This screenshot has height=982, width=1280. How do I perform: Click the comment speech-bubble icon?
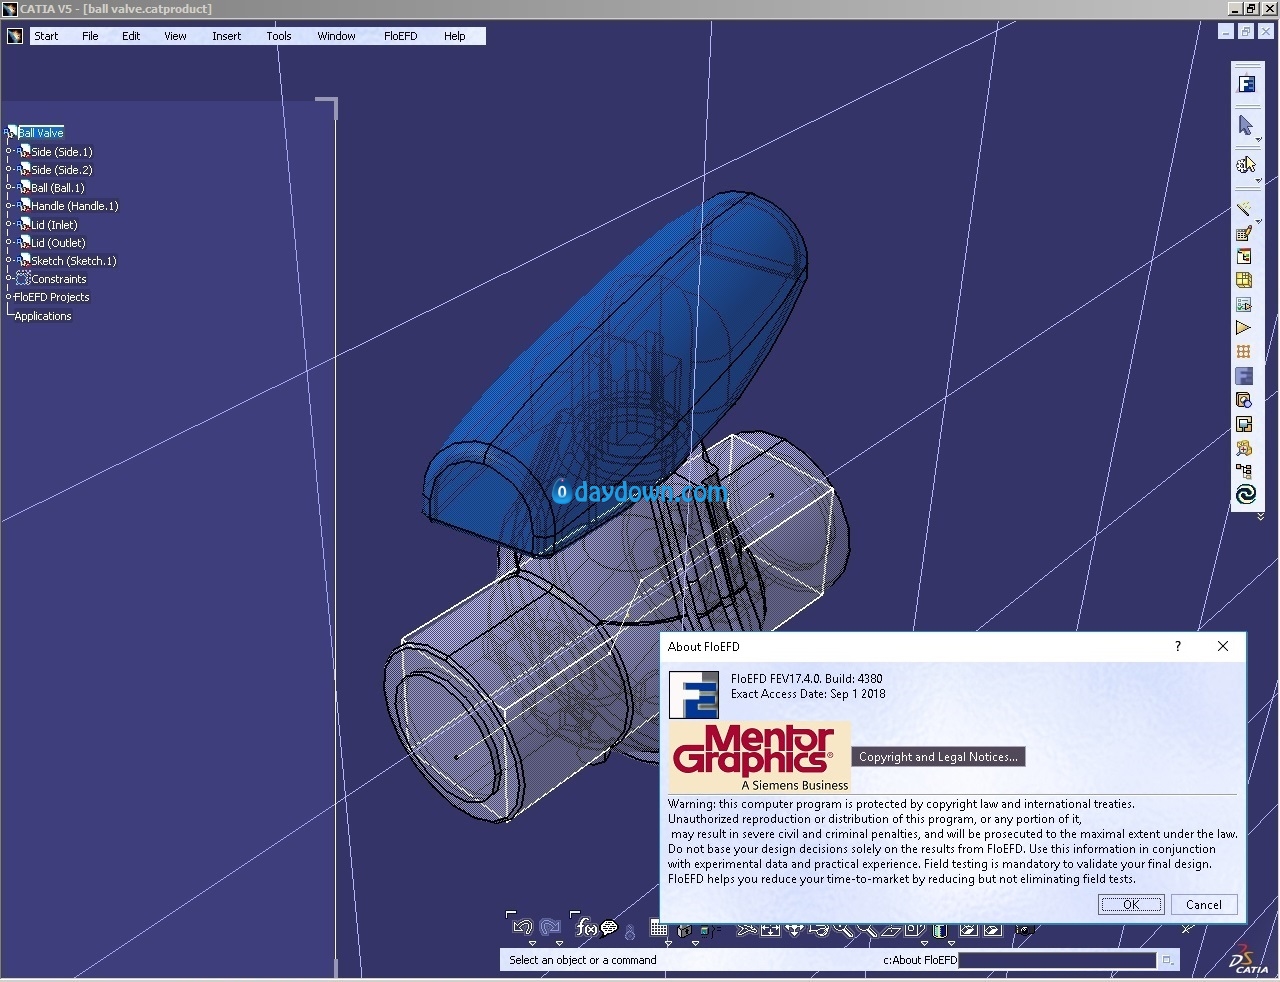609,927
